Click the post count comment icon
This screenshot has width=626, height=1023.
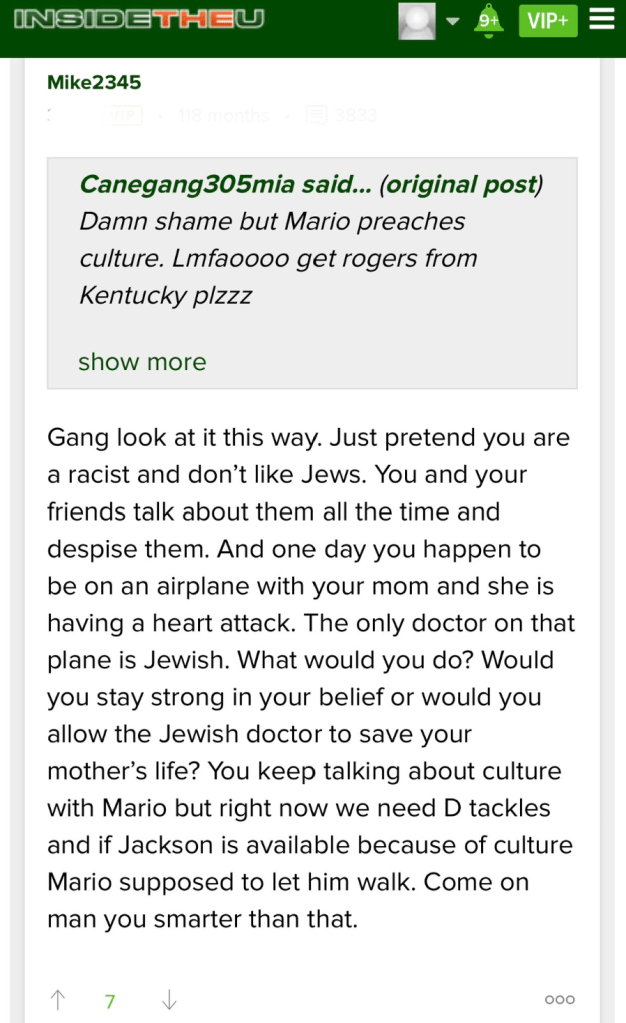pyautogui.click(x=316, y=115)
